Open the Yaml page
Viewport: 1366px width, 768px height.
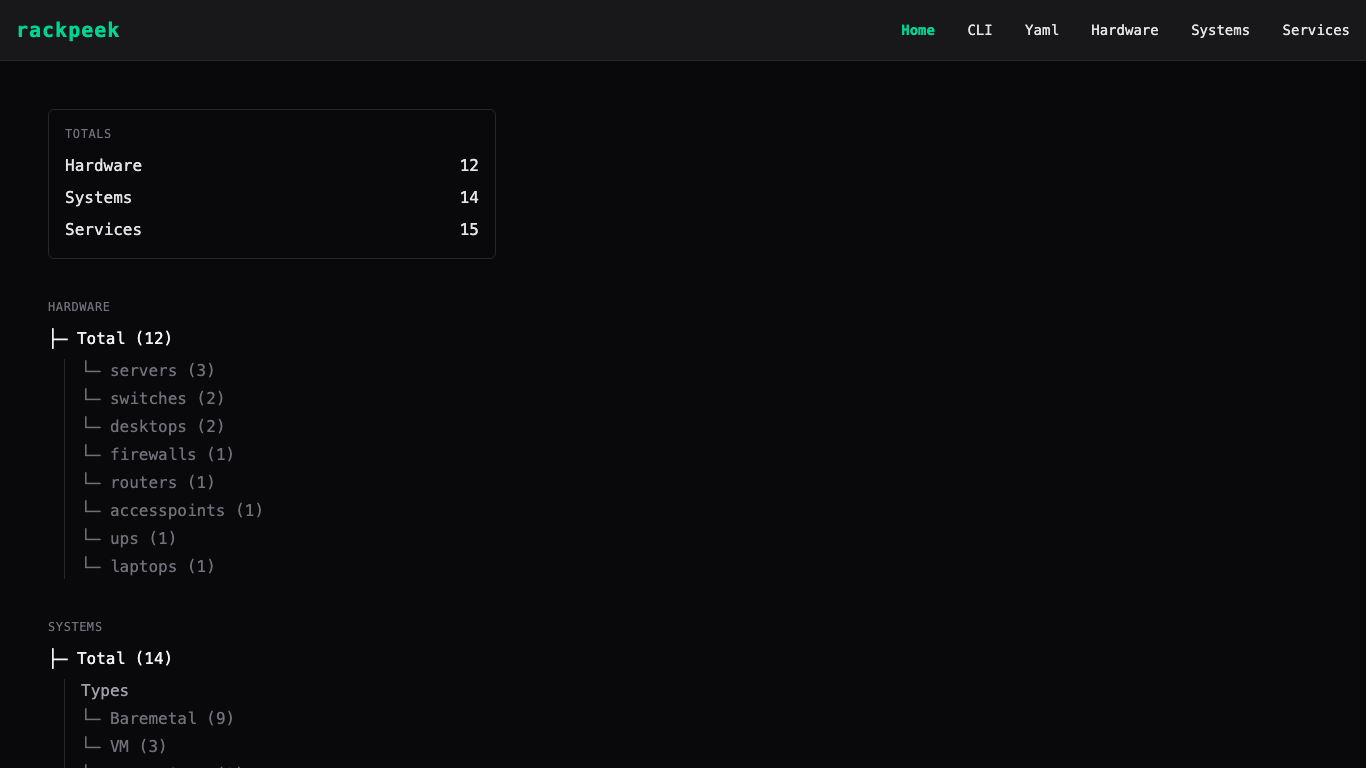(1041, 30)
